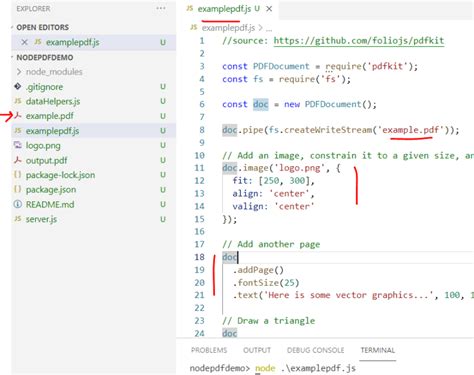This screenshot has width=474, height=375.
Task: Click the JS icon beside server.js
Action: [18, 219]
